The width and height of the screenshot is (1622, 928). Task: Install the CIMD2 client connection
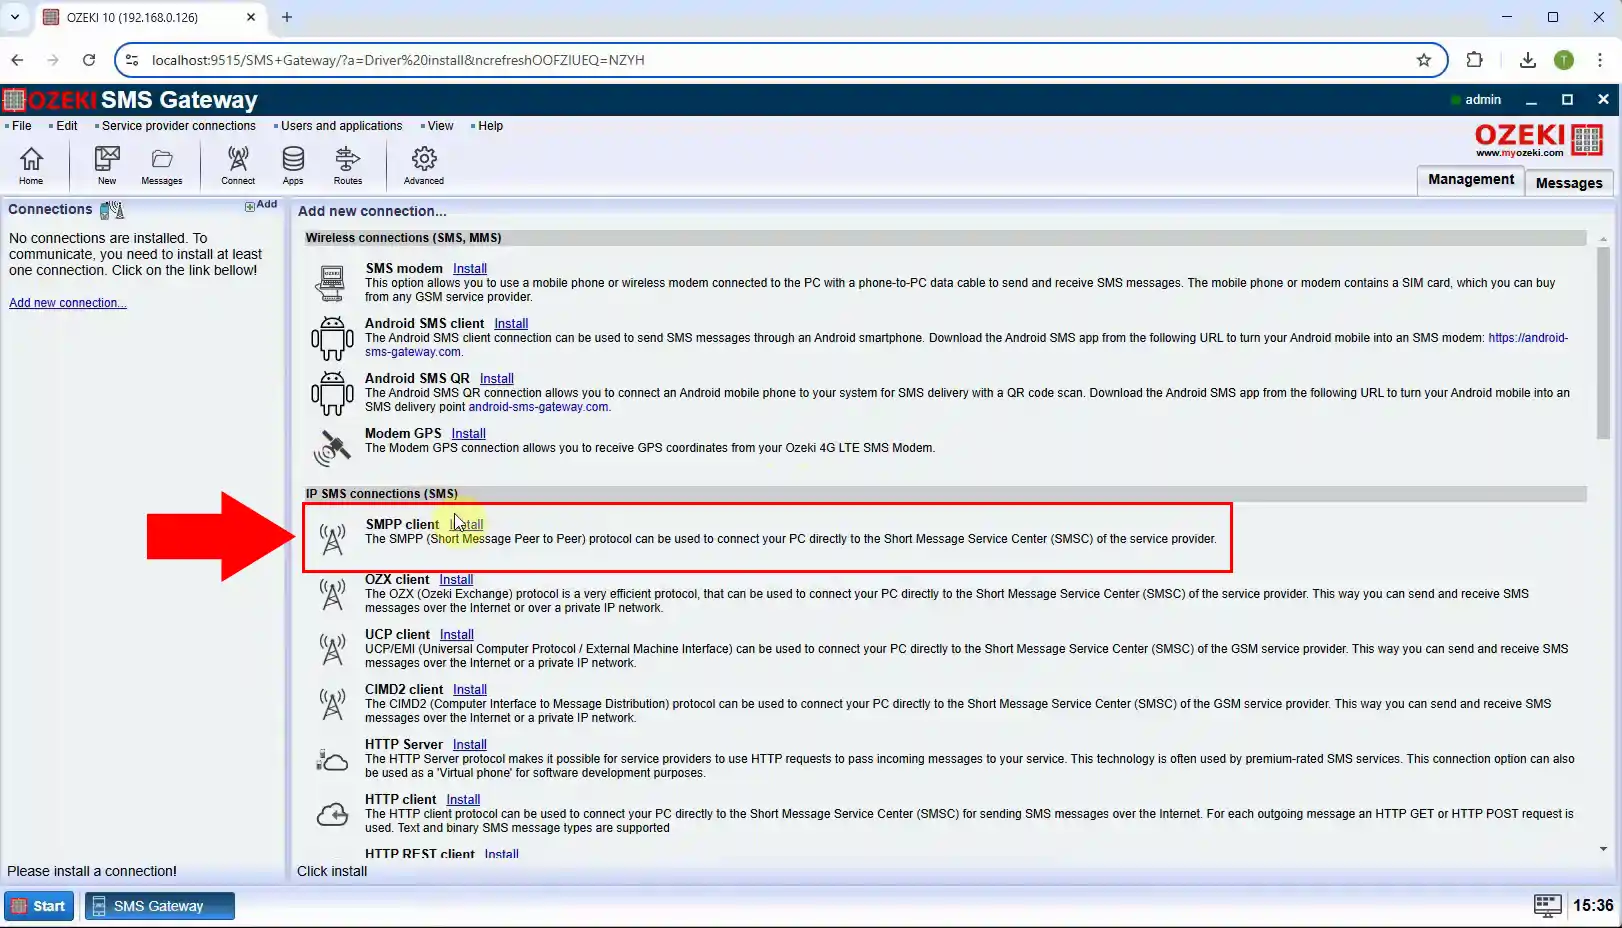pyautogui.click(x=470, y=690)
